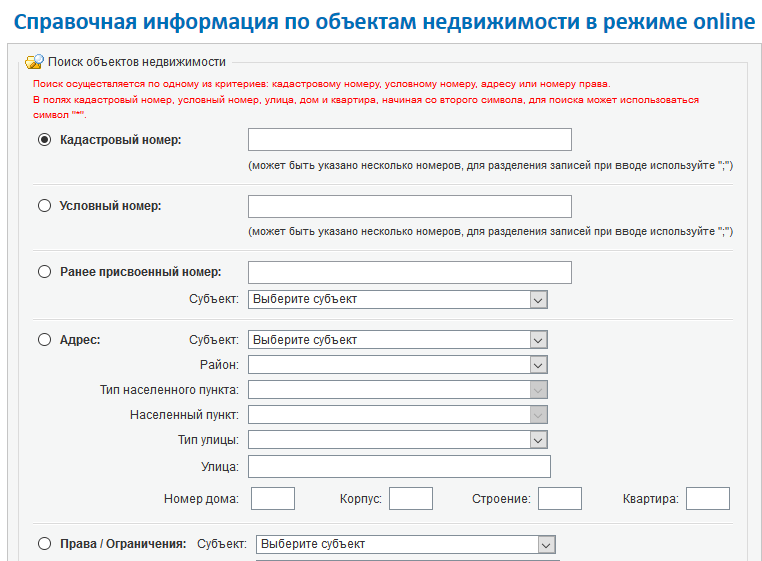Click the Ранее присвоенный номер label text
762x561 pixels.
coord(140,272)
